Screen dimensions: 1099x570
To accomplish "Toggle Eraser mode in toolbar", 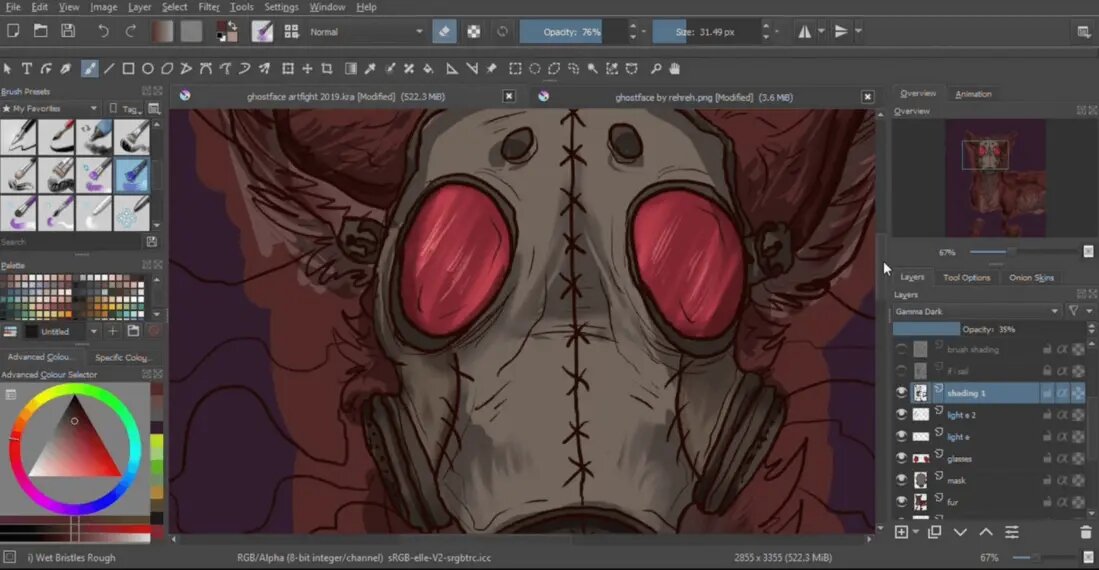I will tap(445, 32).
